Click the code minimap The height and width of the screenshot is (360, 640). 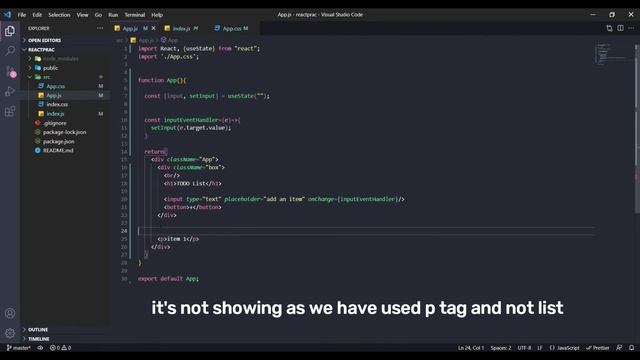(x=612, y=54)
